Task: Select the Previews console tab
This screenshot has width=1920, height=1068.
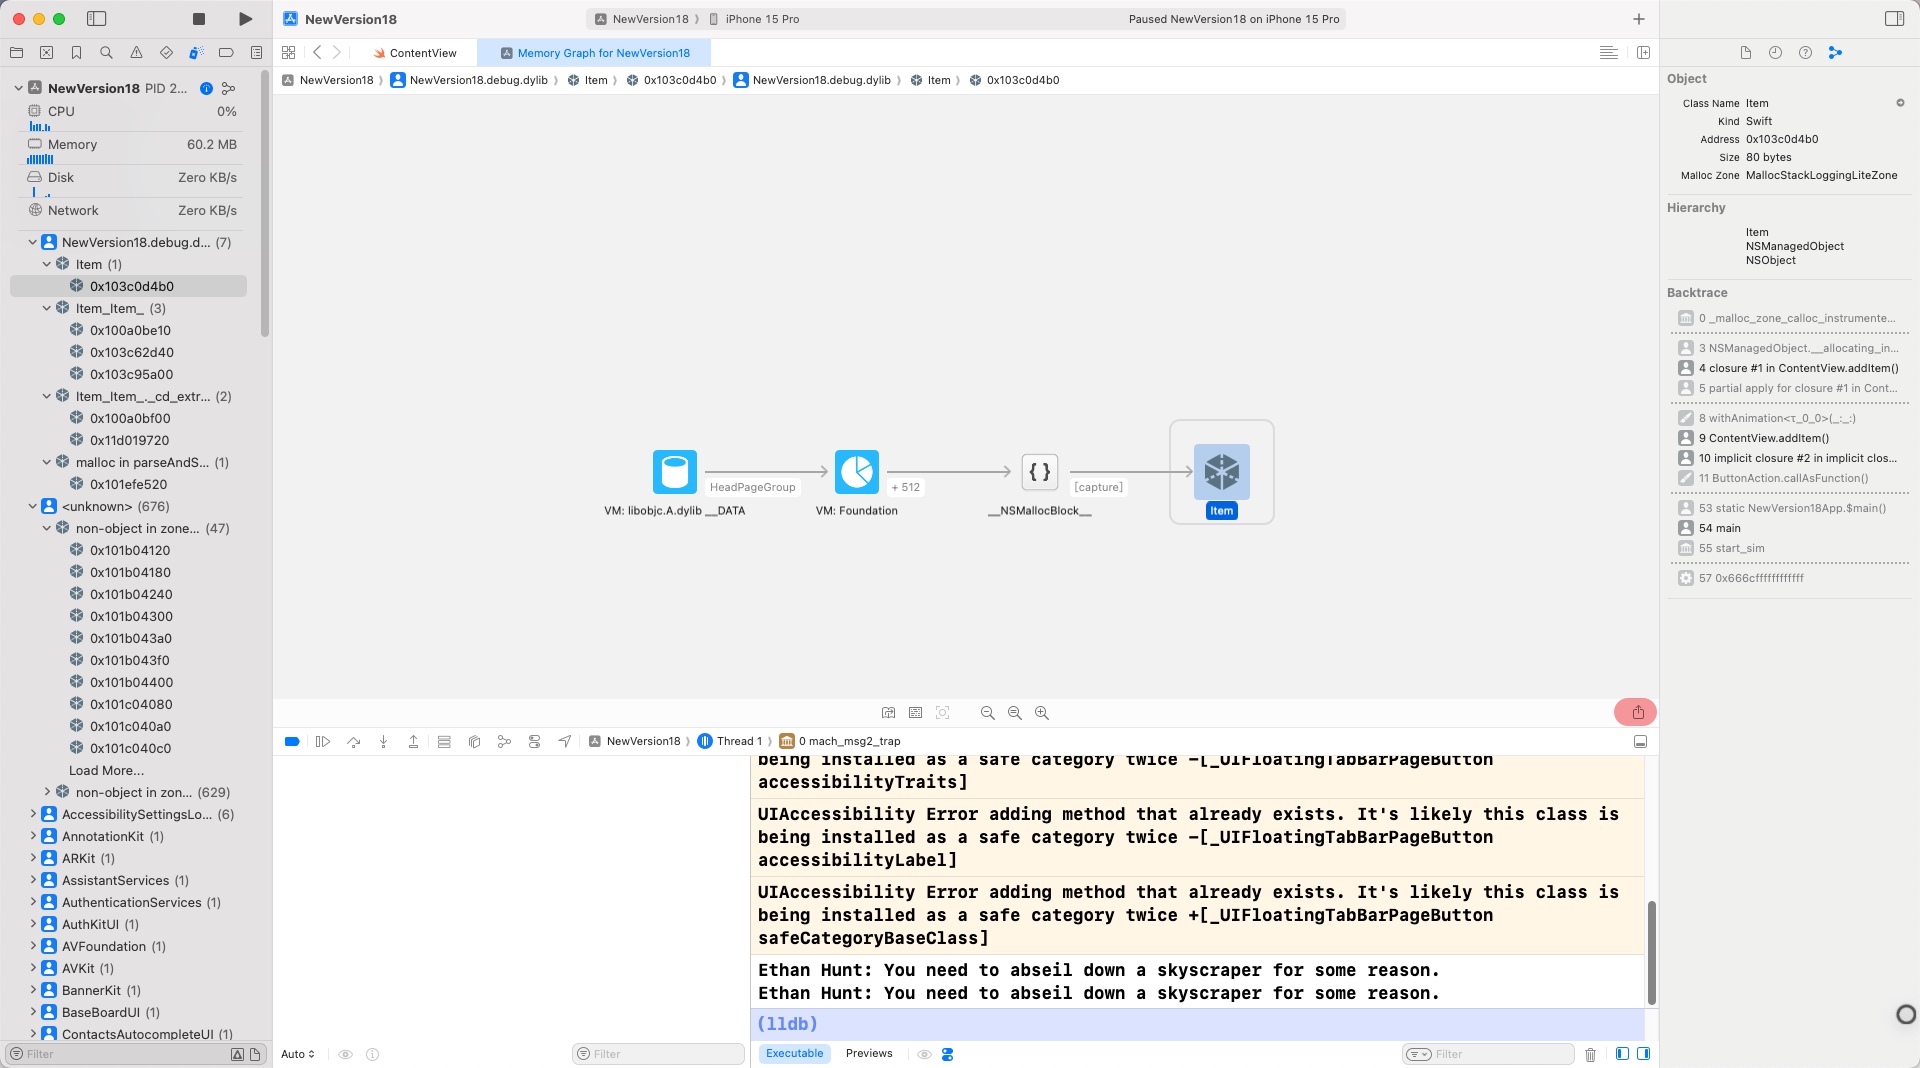Action: 868,1053
